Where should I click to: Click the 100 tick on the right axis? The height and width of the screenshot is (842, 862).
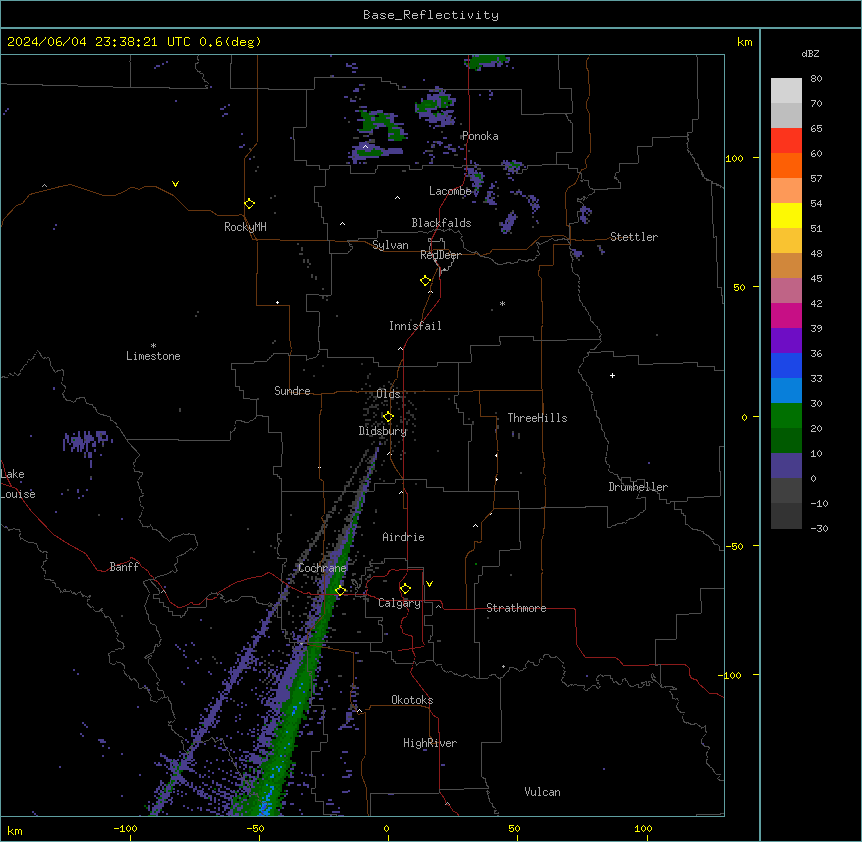734,158
